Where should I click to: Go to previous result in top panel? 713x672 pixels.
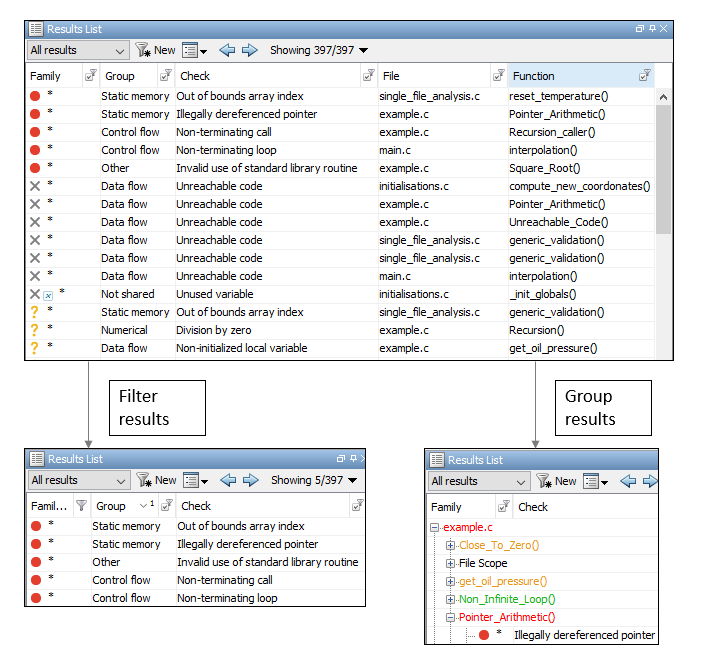point(227,50)
